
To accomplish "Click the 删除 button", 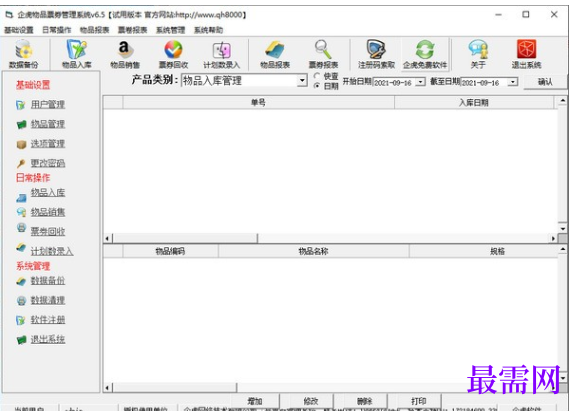I will point(364,401).
